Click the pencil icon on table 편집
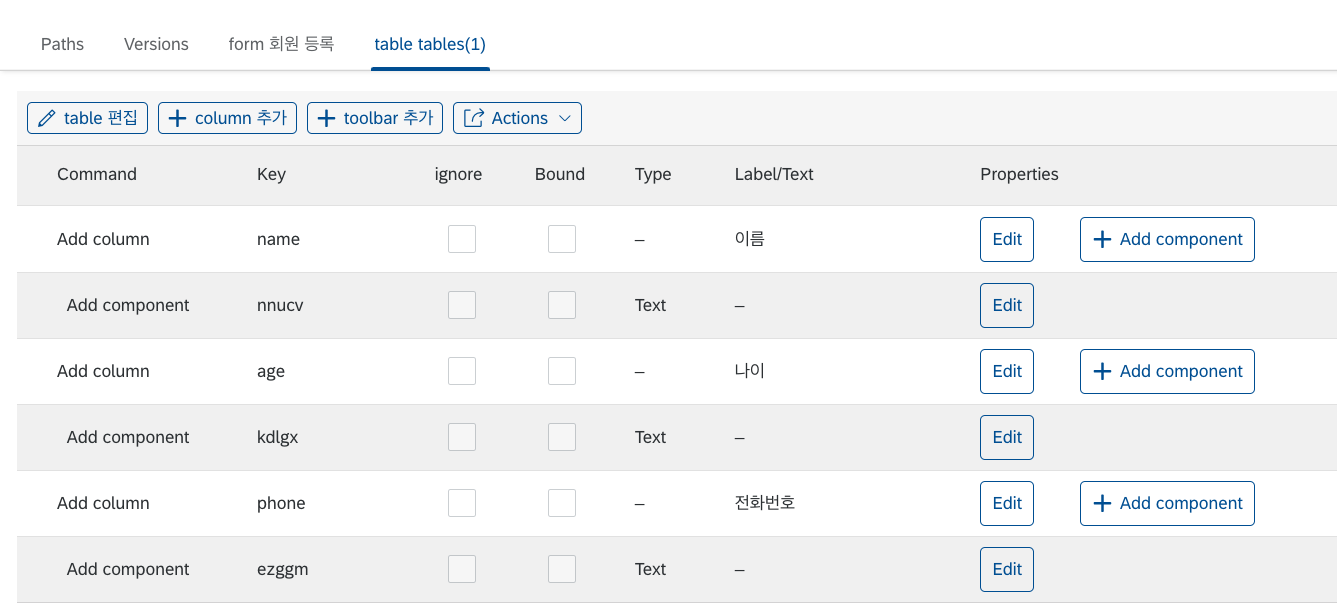Image resolution: width=1337 pixels, height=615 pixels. pos(46,118)
